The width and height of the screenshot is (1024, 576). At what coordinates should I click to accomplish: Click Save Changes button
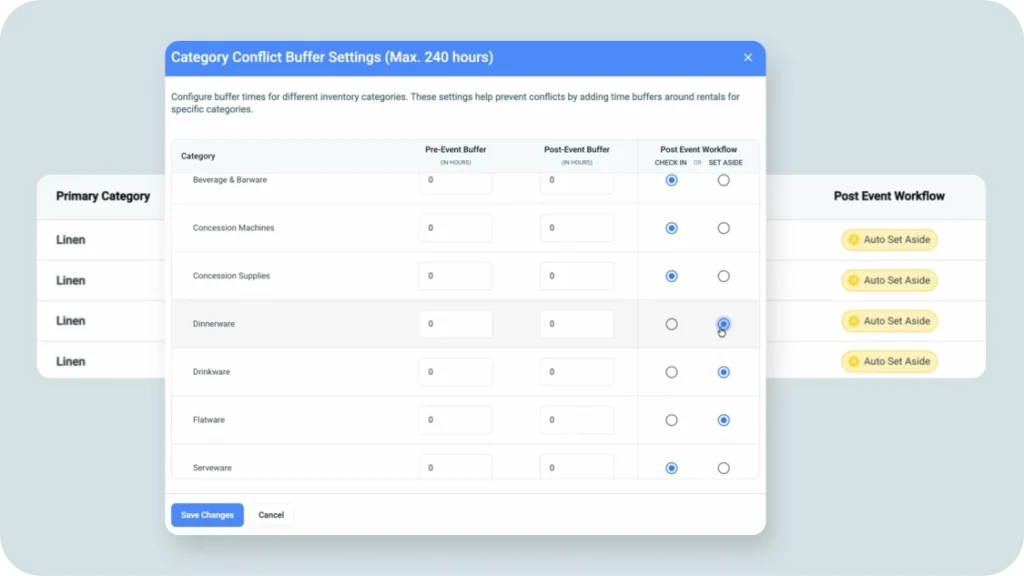click(x=207, y=515)
